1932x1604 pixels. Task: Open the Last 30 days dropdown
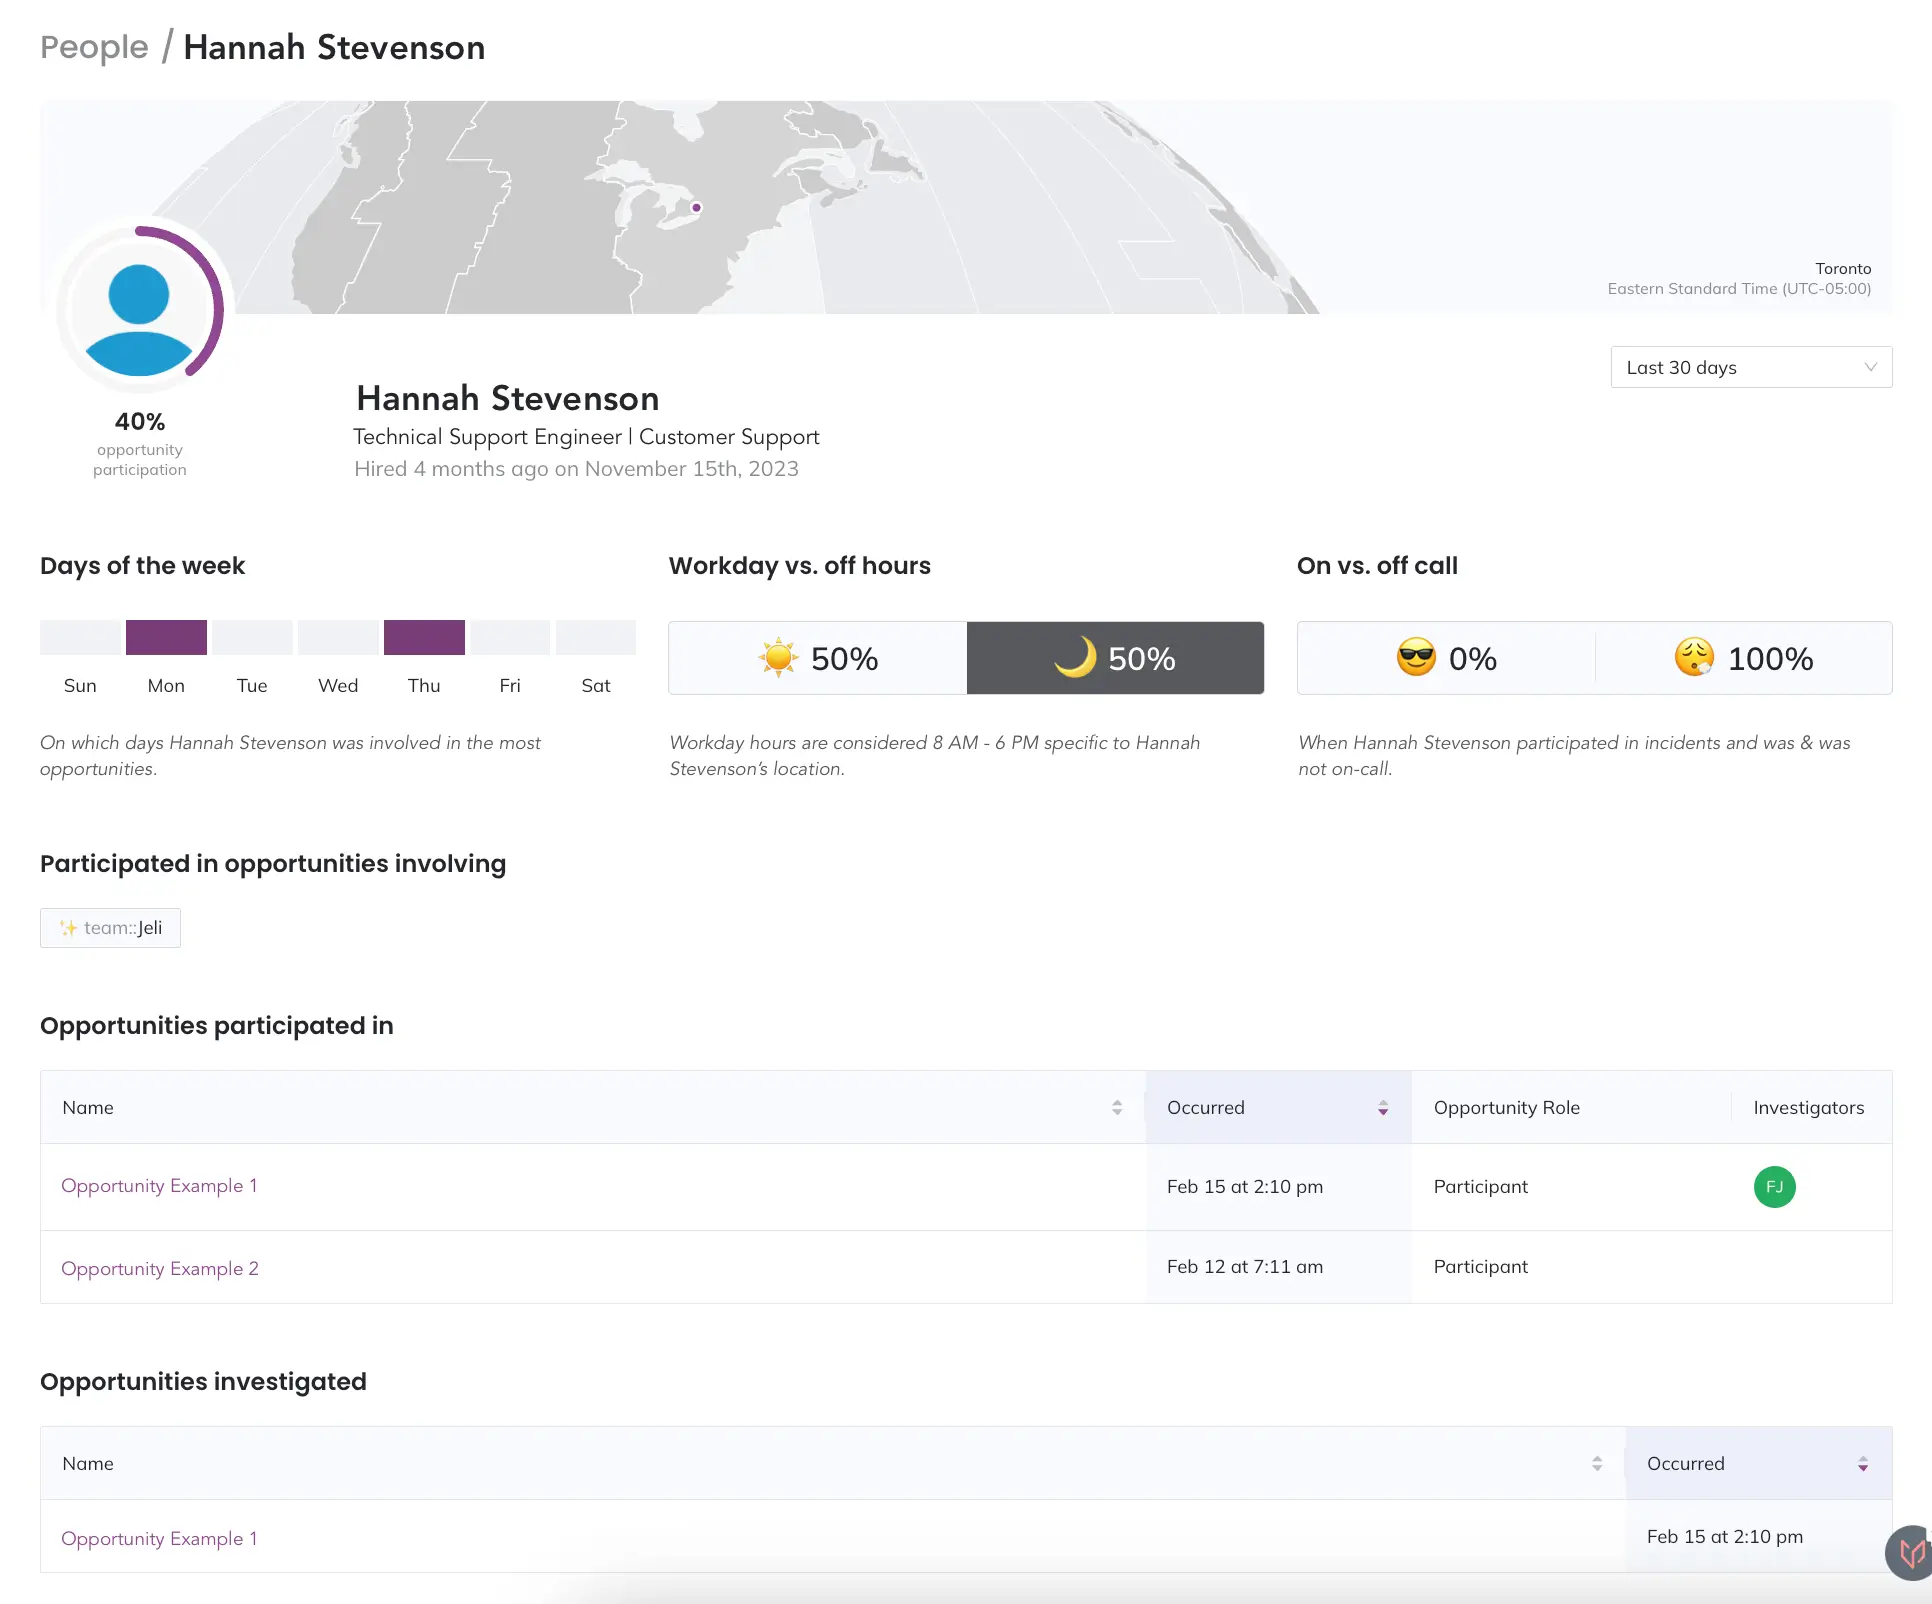[1750, 368]
